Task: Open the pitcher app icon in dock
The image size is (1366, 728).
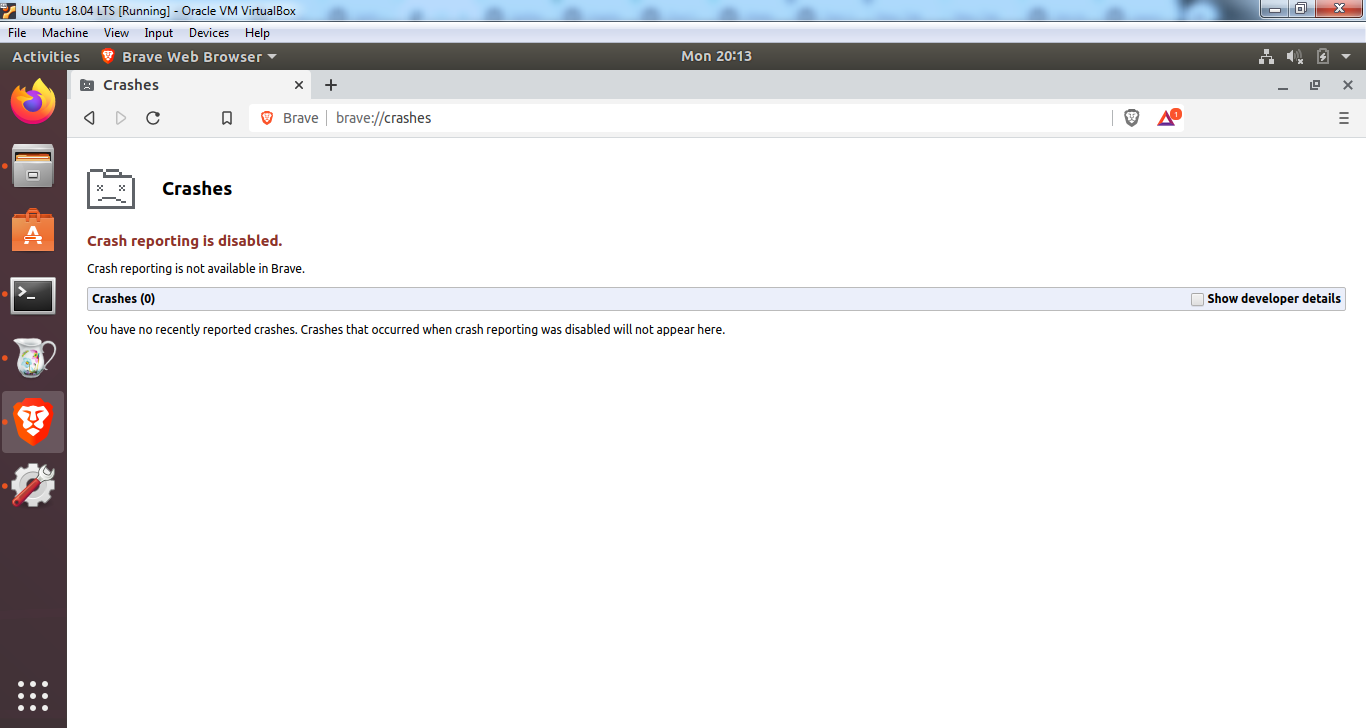Action: 33,358
